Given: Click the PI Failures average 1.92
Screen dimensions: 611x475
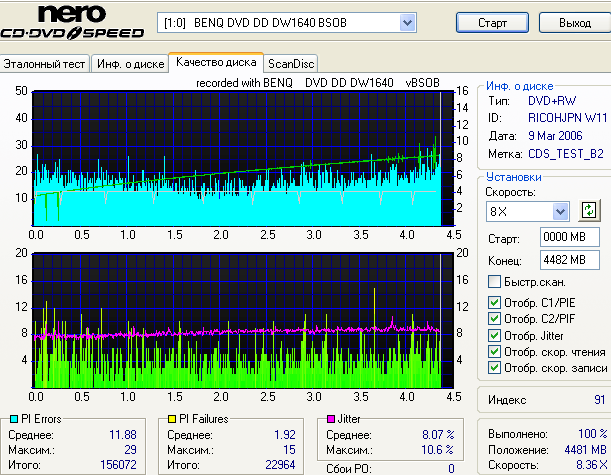Looking at the screenshot, I should tap(285, 434).
